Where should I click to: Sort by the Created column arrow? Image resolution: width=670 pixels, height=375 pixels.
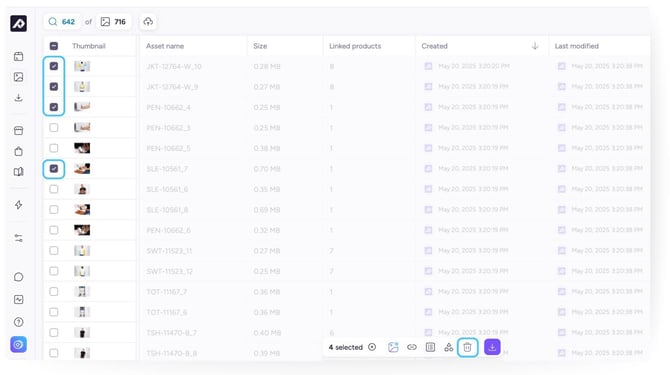535,46
